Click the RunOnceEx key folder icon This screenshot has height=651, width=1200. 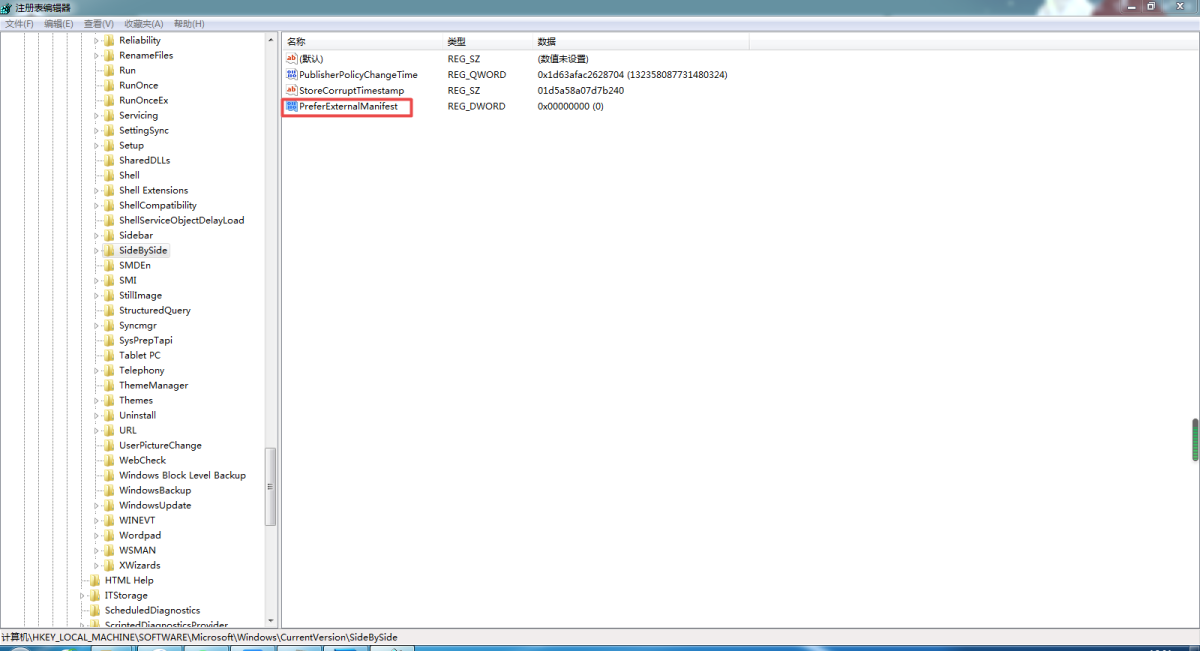coord(109,100)
